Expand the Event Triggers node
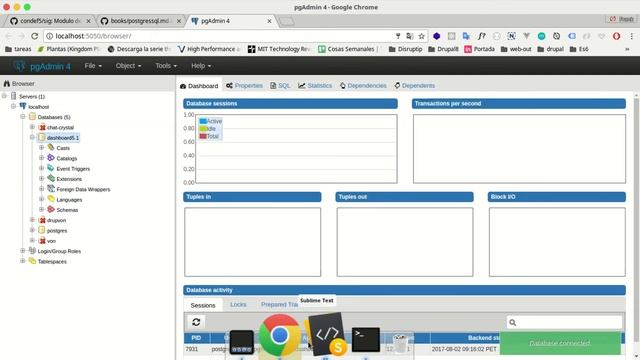 coord(42,168)
